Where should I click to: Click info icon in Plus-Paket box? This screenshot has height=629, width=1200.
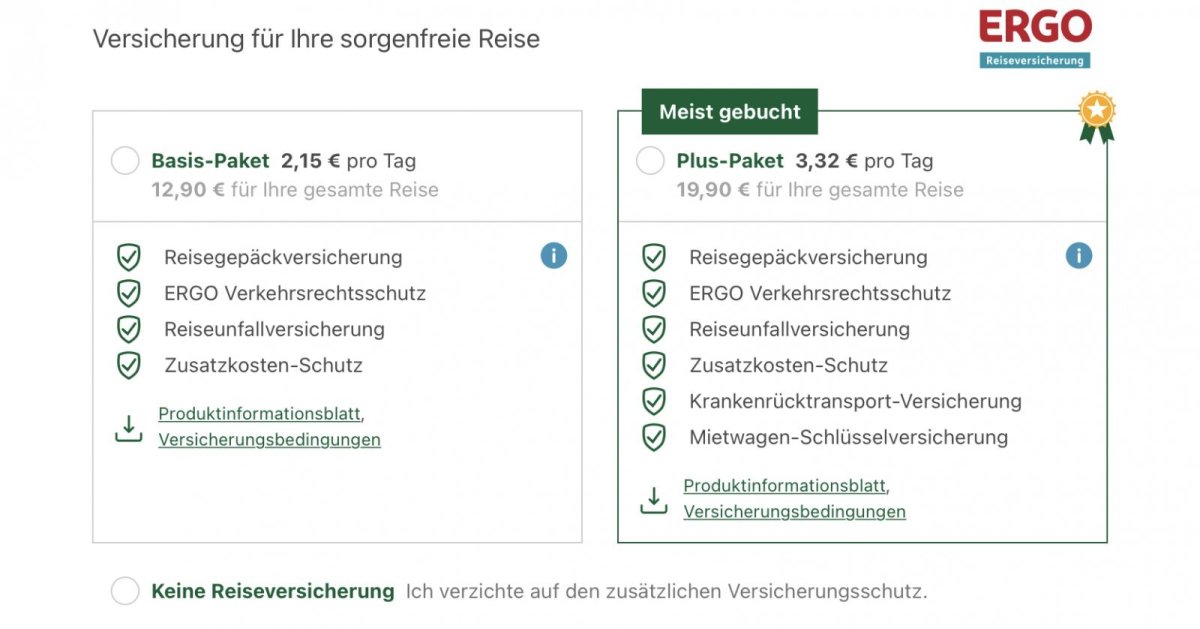coord(1079,256)
